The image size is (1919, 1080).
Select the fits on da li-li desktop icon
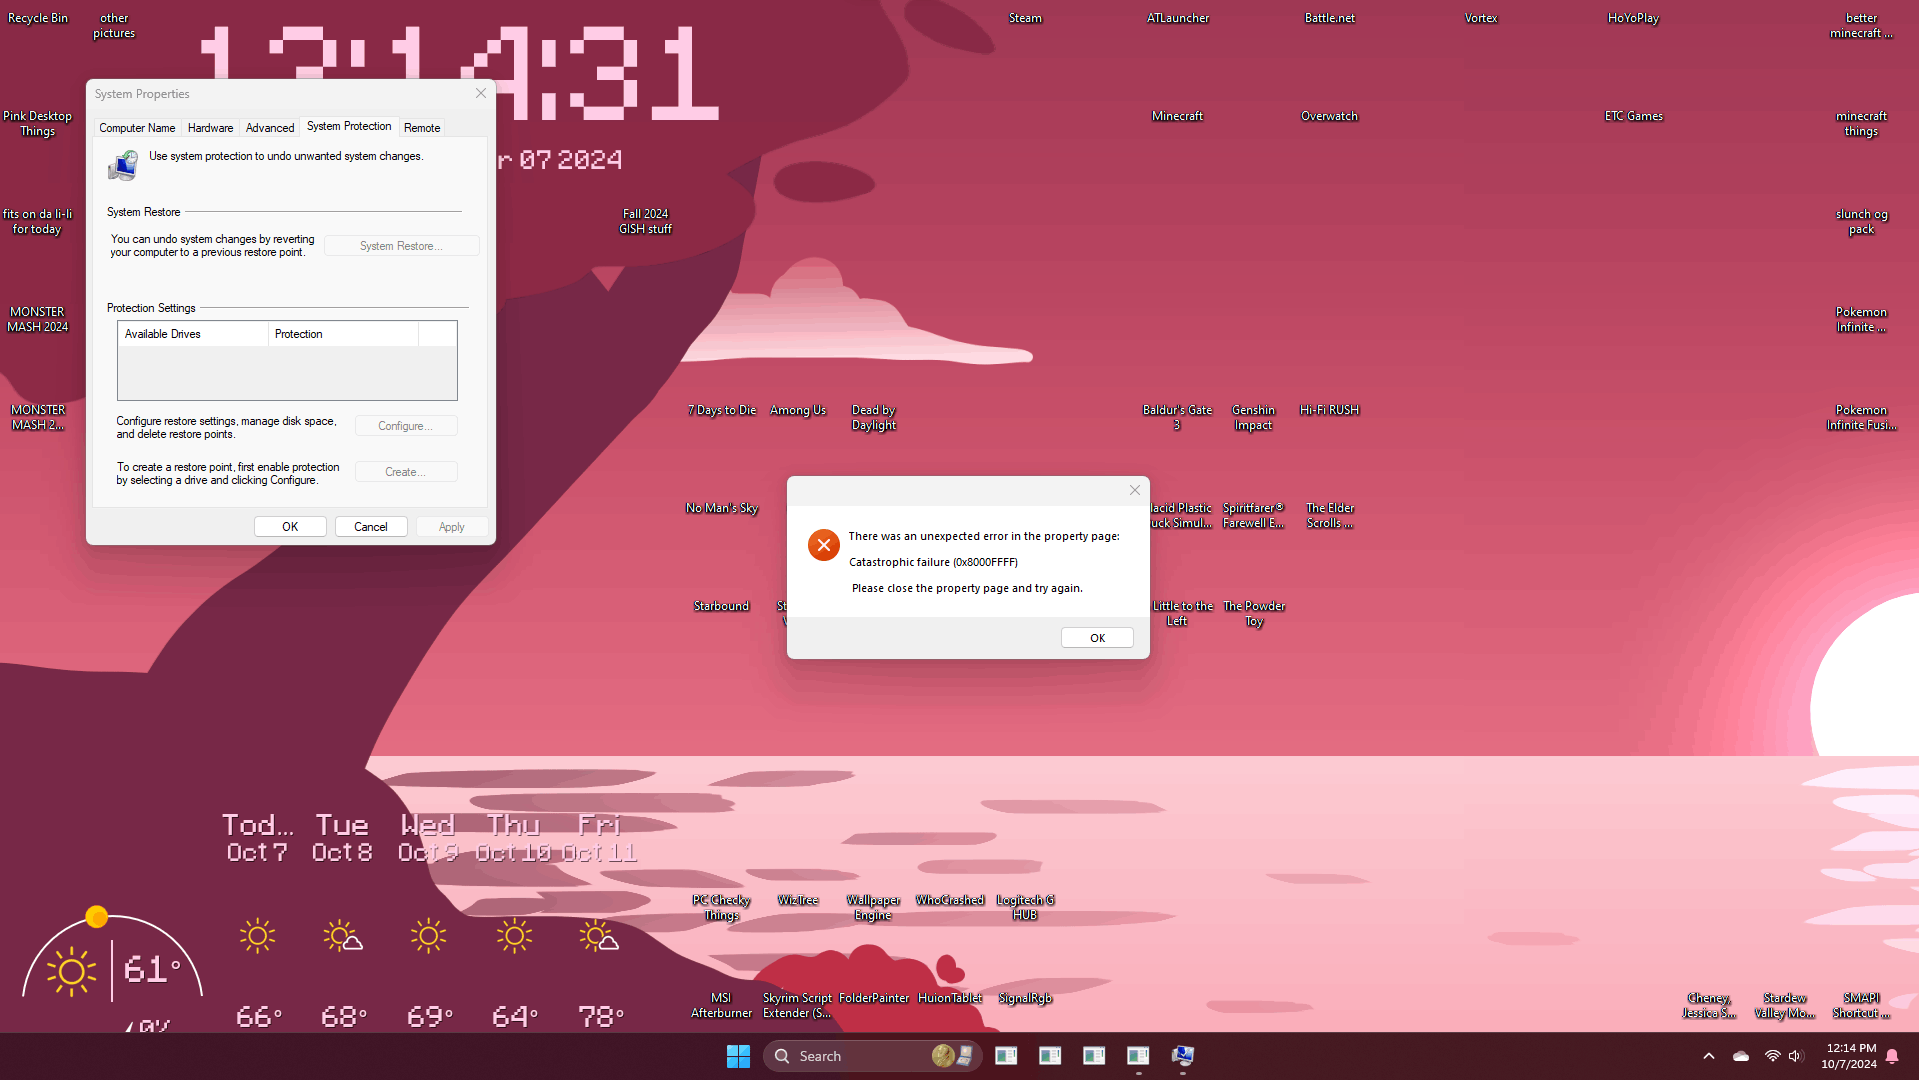(x=38, y=222)
